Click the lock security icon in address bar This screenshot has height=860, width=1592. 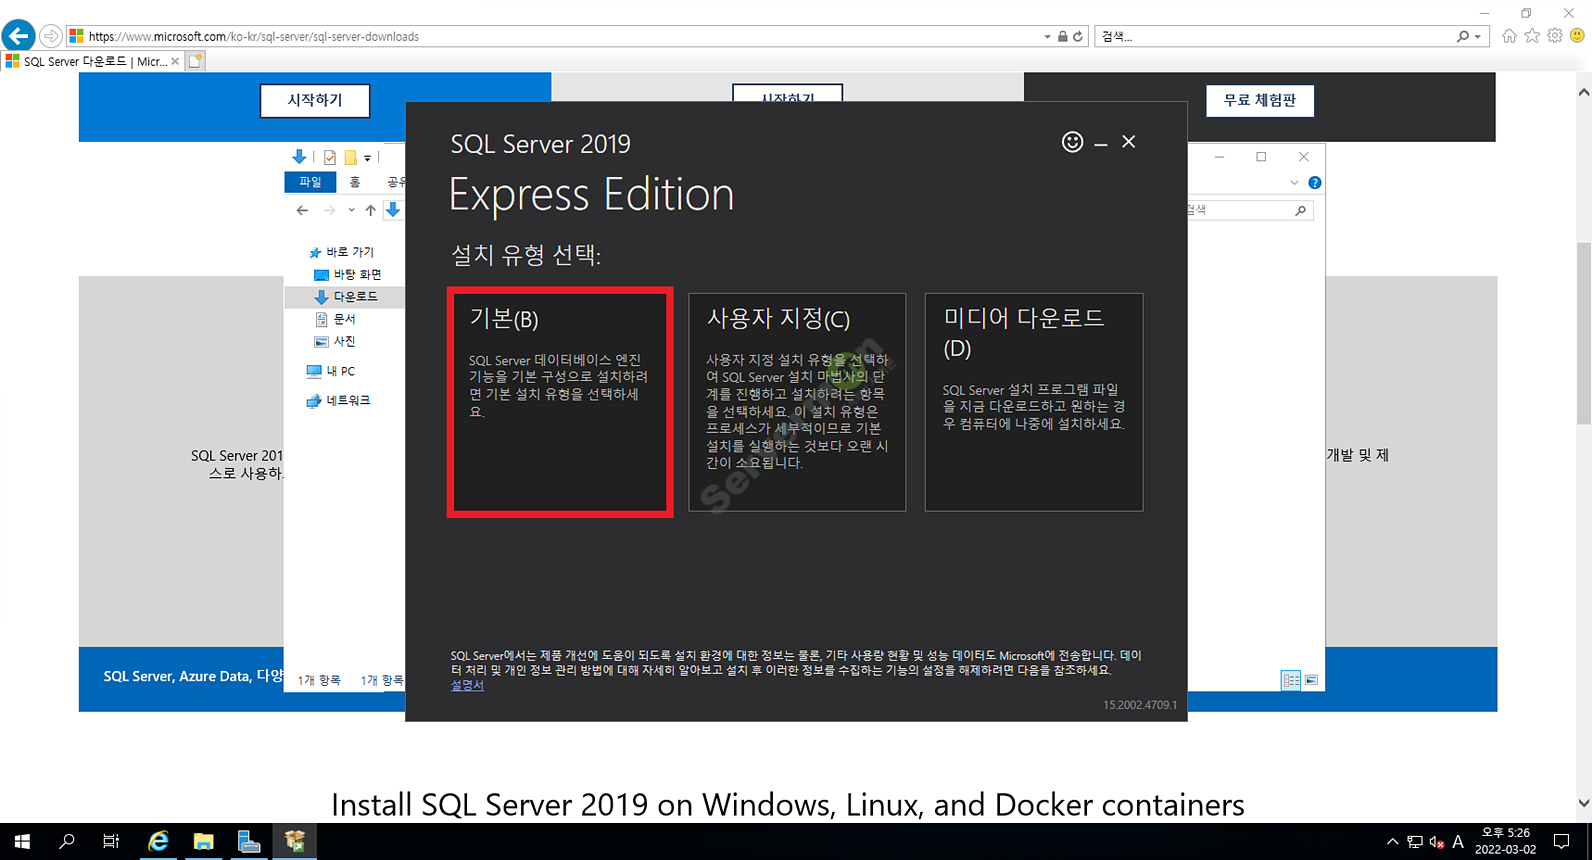[x=1063, y=36]
